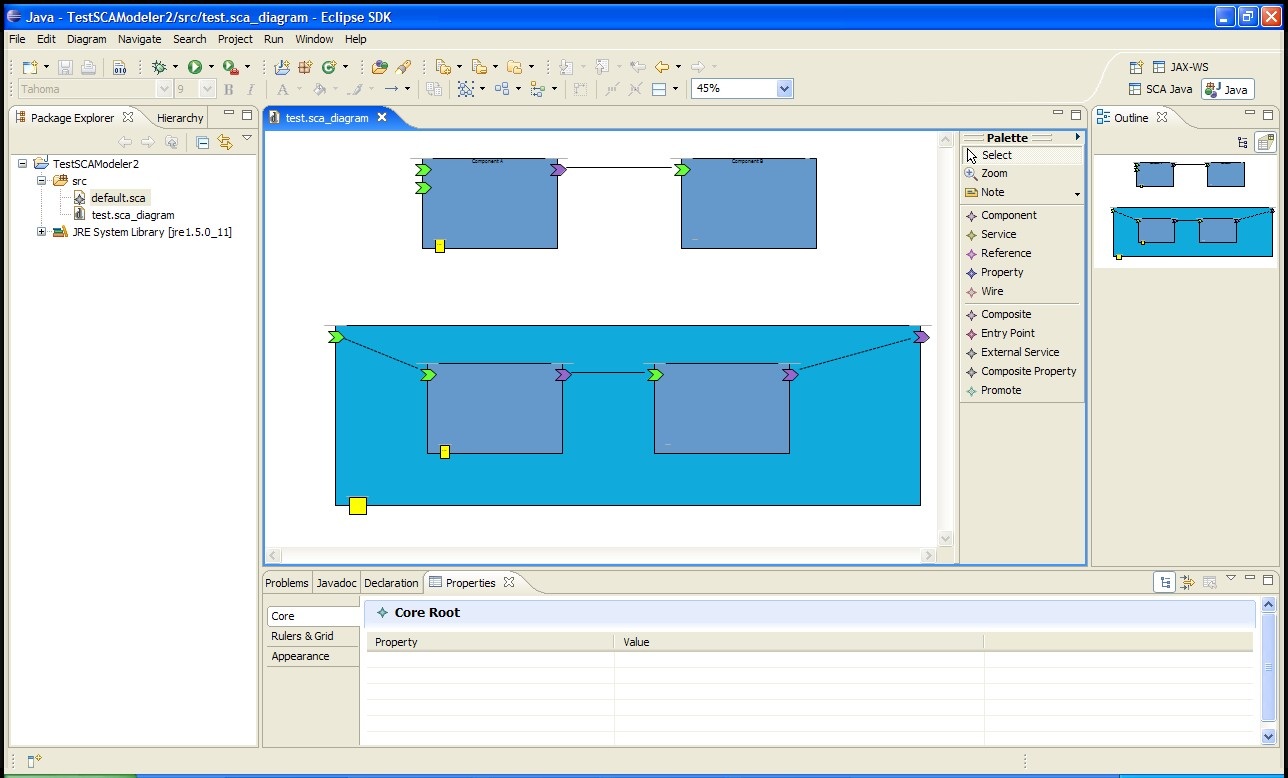Click the diagram editor horizontal scrollbar

(x=601, y=555)
